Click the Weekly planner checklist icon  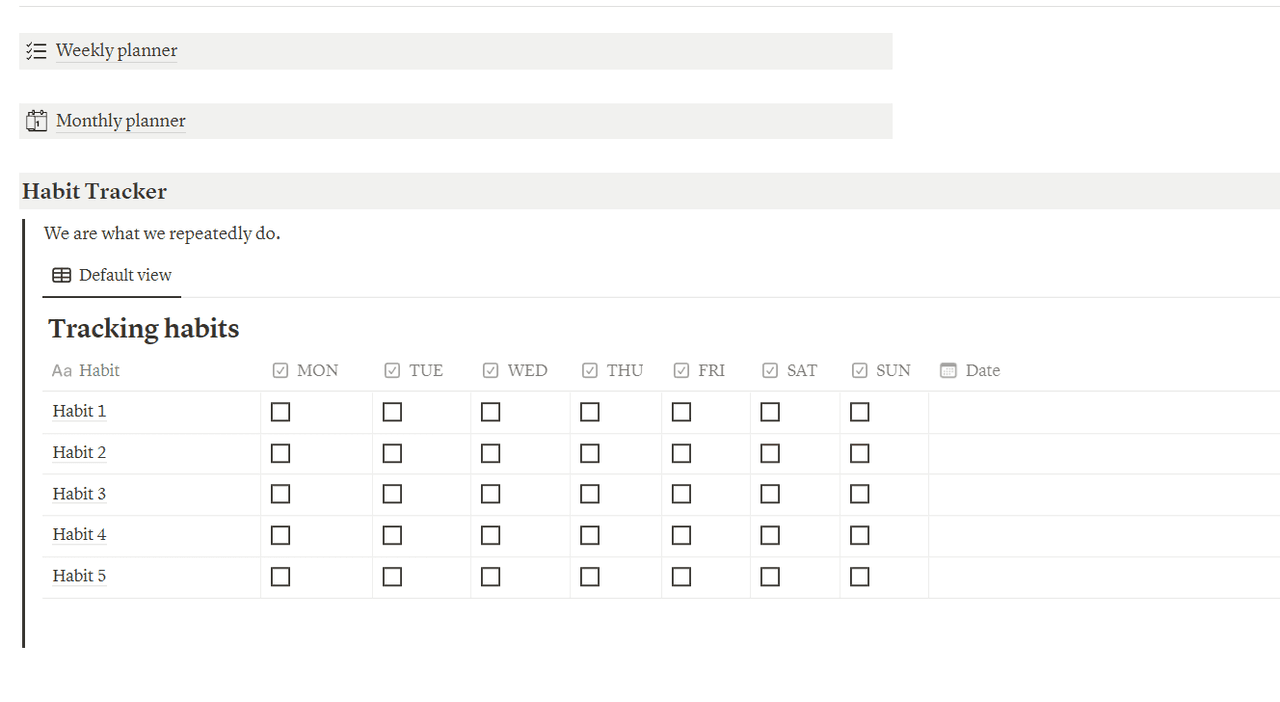click(37, 51)
